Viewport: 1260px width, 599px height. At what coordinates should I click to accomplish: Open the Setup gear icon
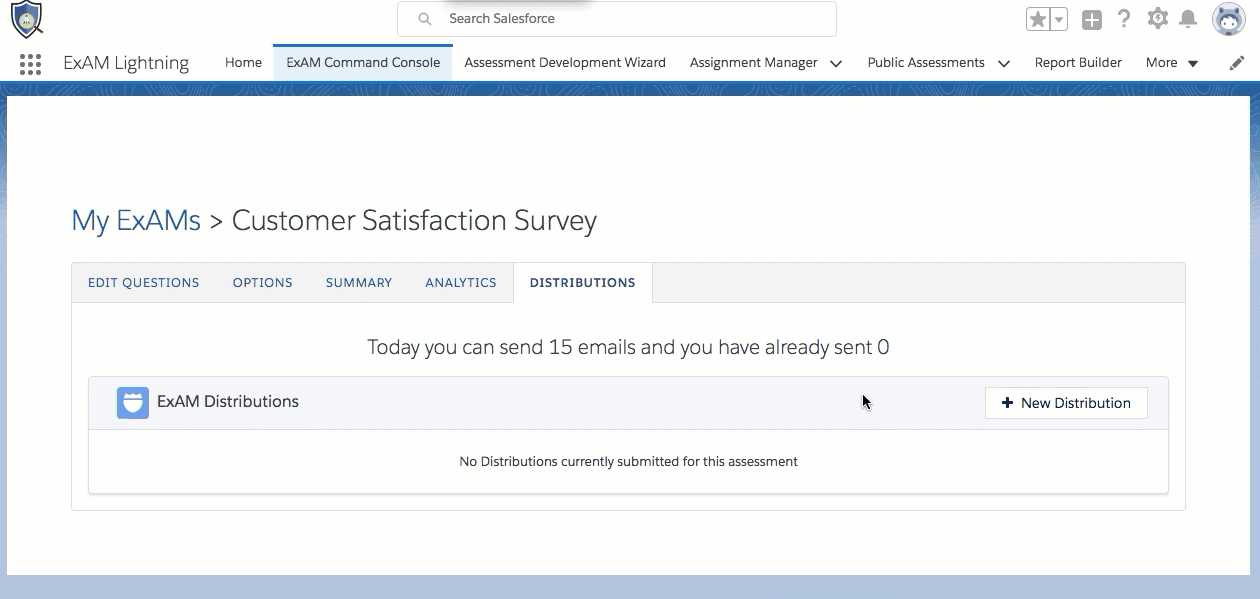click(x=1157, y=18)
